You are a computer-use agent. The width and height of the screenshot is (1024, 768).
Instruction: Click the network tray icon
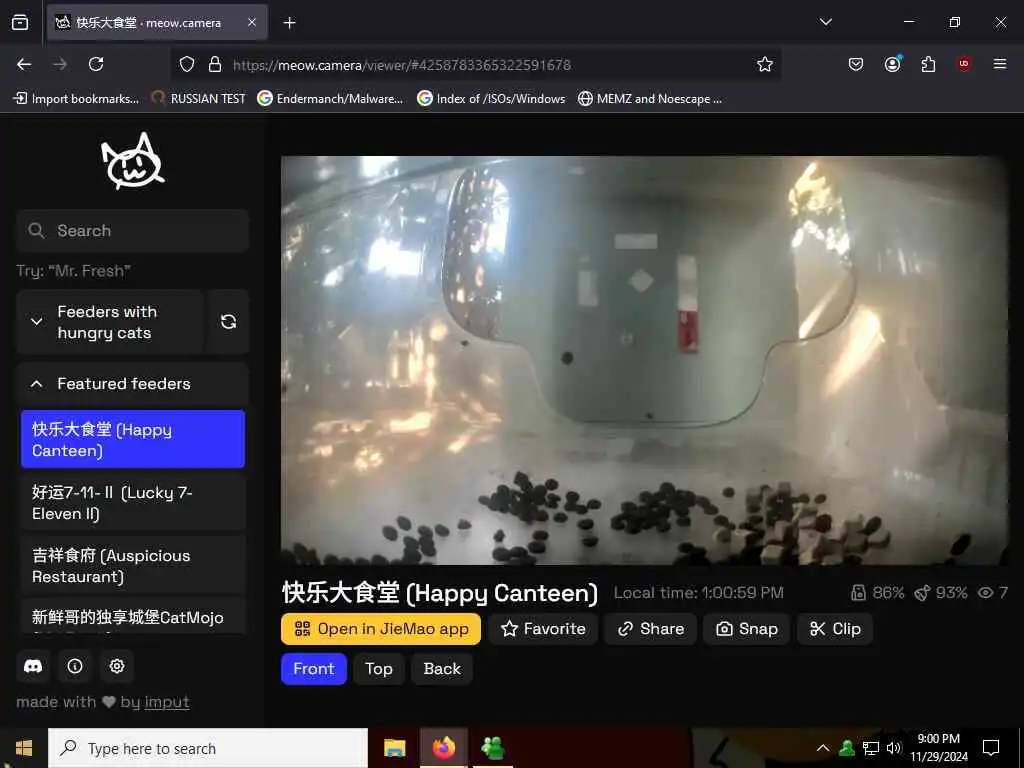[871, 748]
